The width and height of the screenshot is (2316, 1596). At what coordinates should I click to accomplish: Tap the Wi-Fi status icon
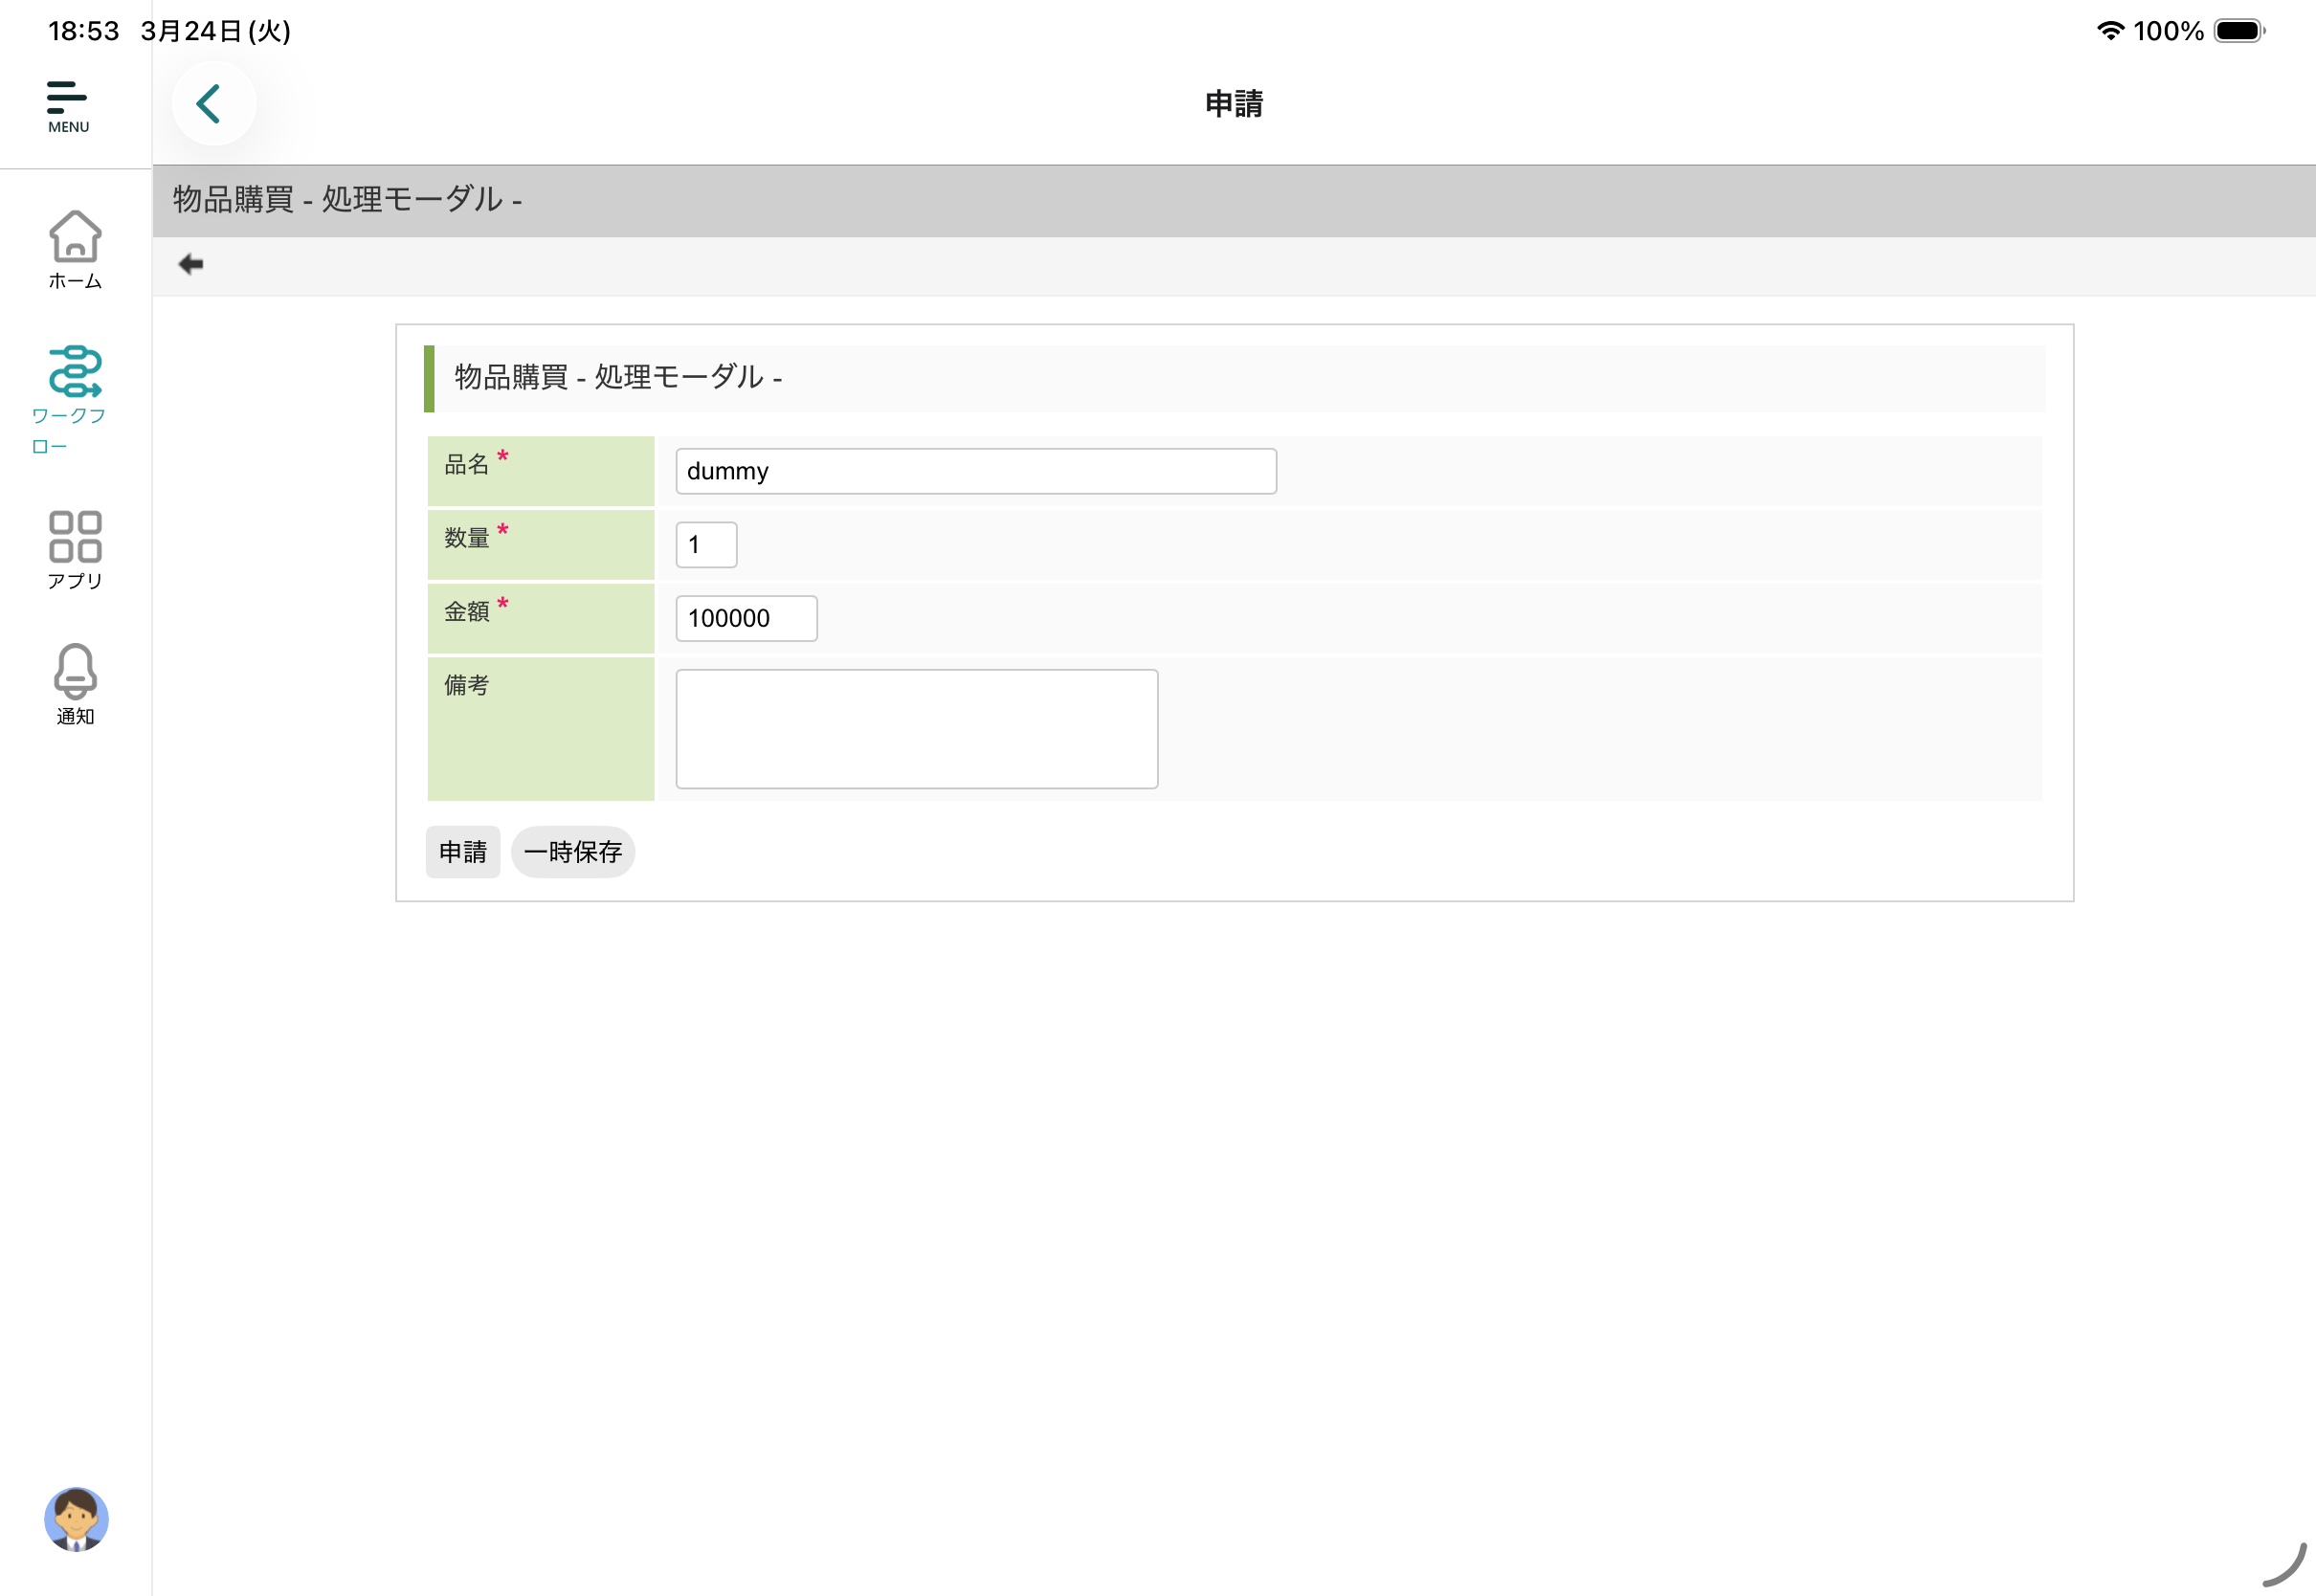pyautogui.click(x=2110, y=31)
